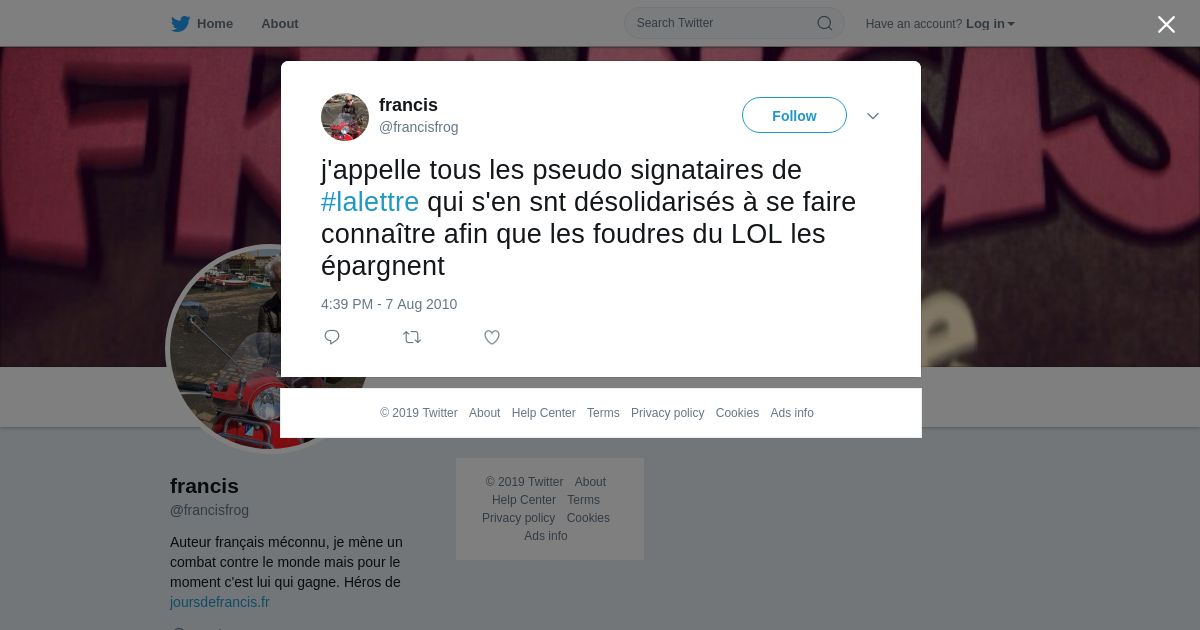Open Privacy policy in the modal footer
Screen dimensions: 1200x630
tap(668, 413)
